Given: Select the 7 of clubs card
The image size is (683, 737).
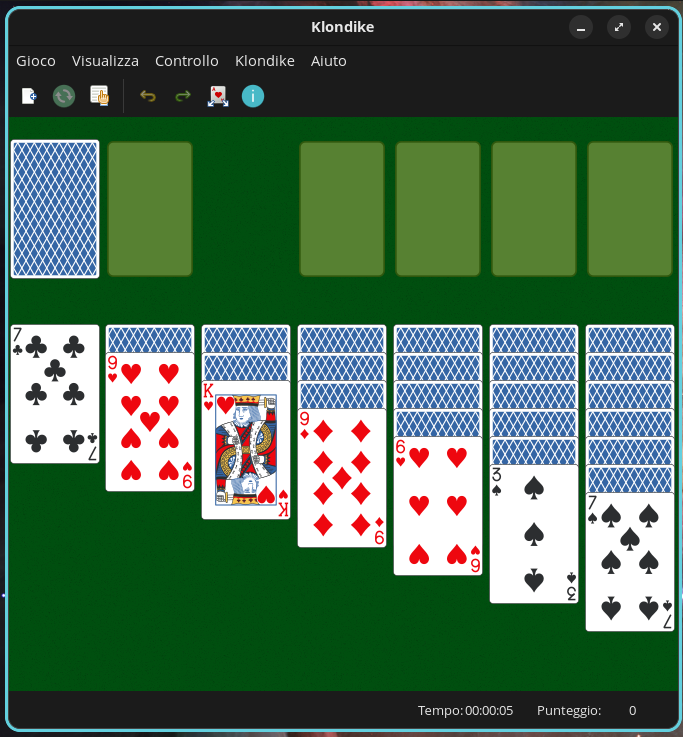Looking at the screenshot, I should click(55, 394).
